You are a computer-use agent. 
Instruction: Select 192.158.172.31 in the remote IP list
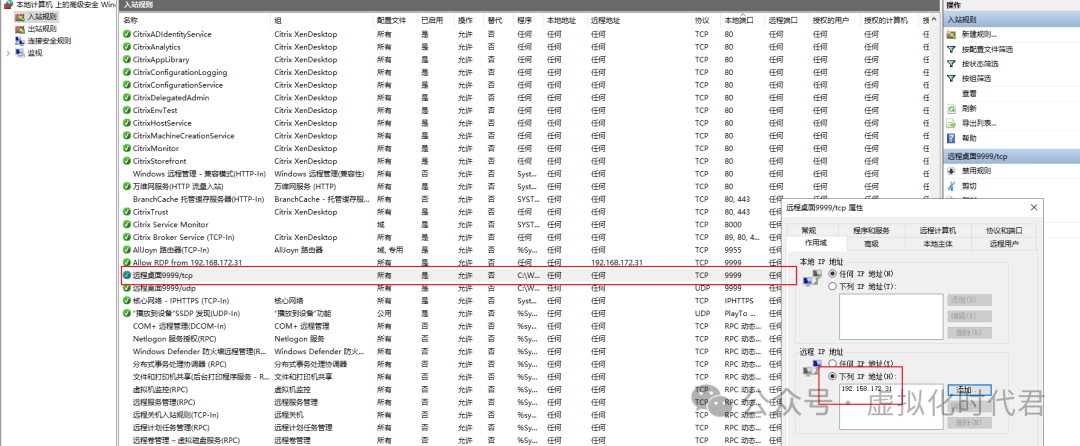click(x=866, y=389)
